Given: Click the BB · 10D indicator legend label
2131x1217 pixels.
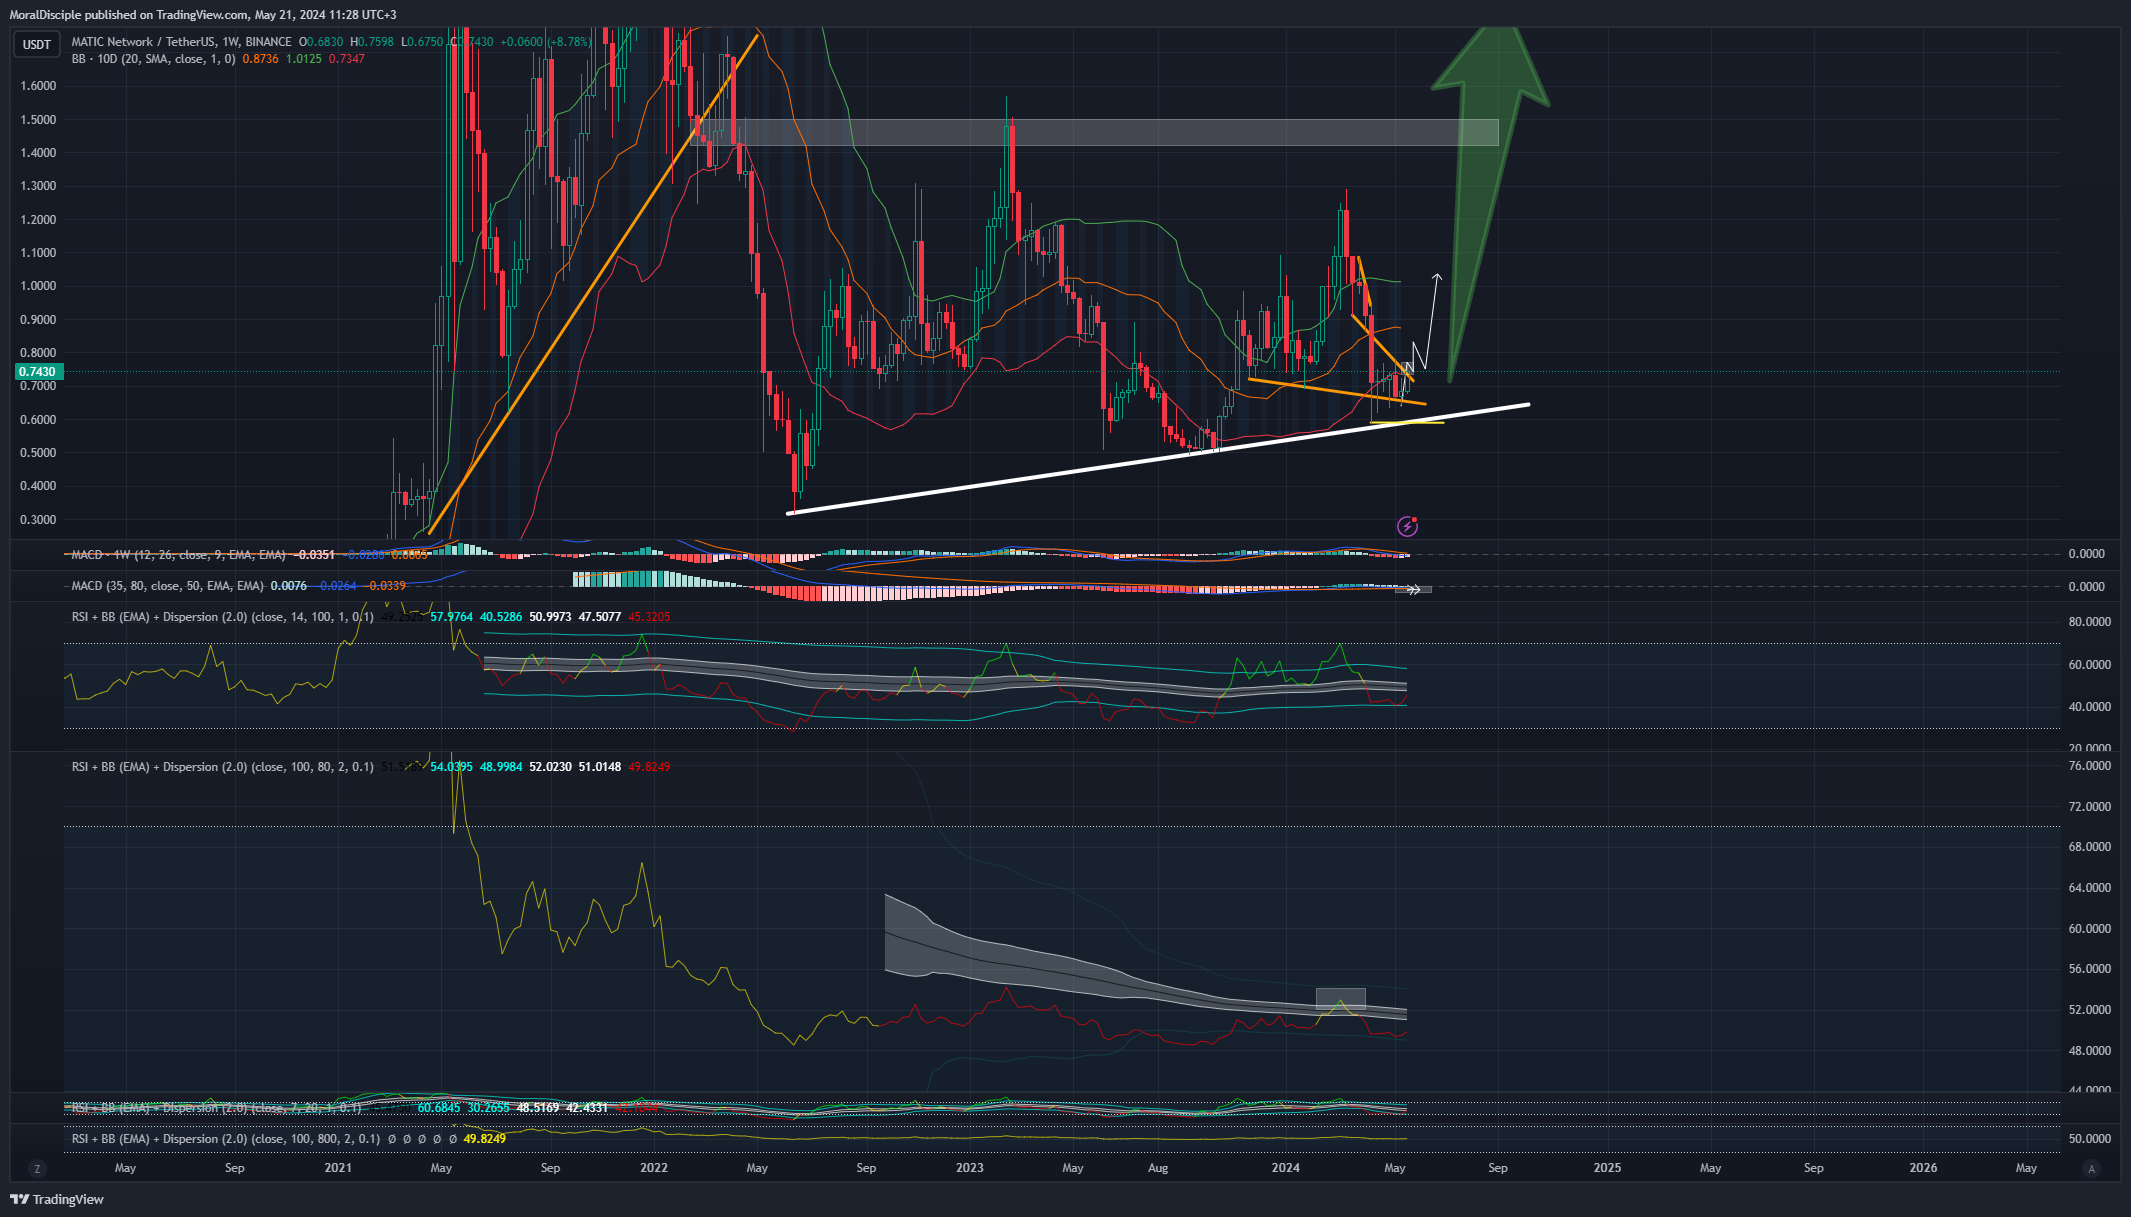Looking at the screenshot, I should (154, 59).
